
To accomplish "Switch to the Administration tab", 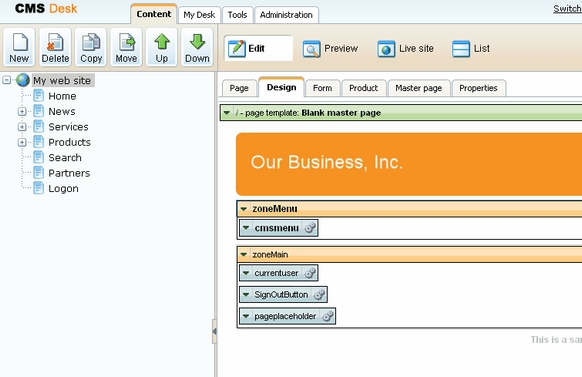I will (286, 15).
